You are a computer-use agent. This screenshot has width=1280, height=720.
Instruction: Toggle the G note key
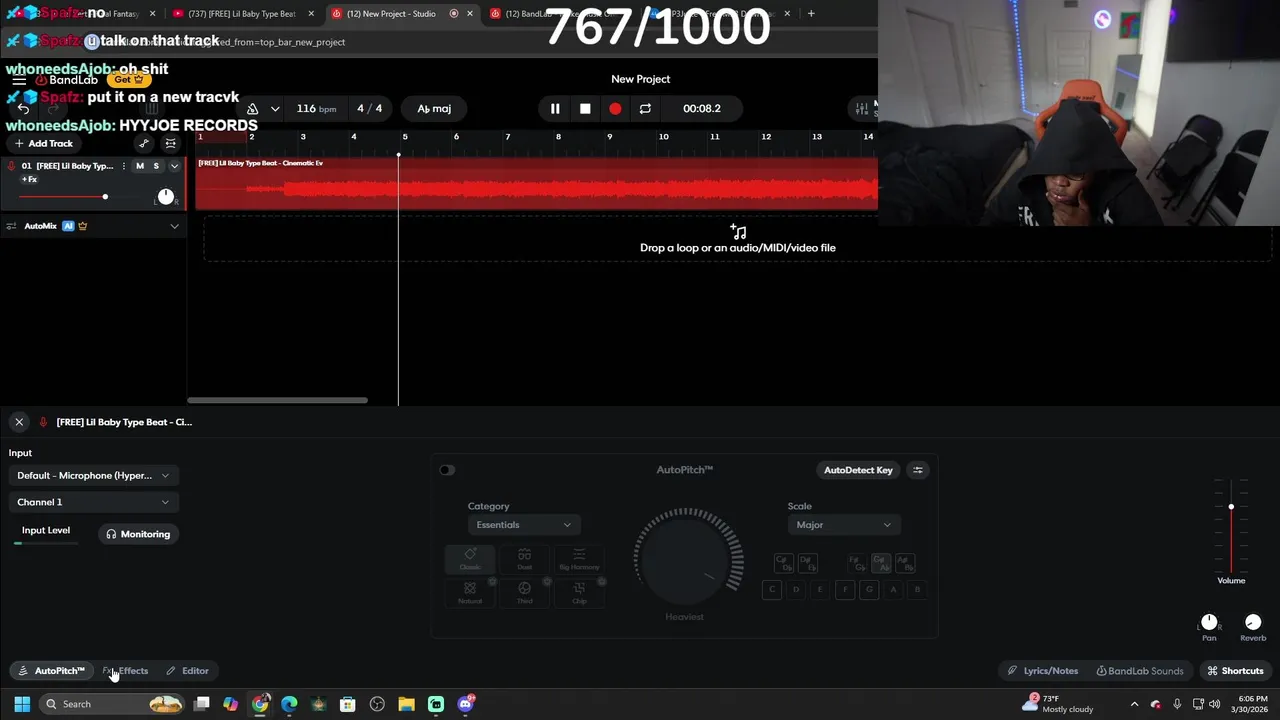(869, 590)
